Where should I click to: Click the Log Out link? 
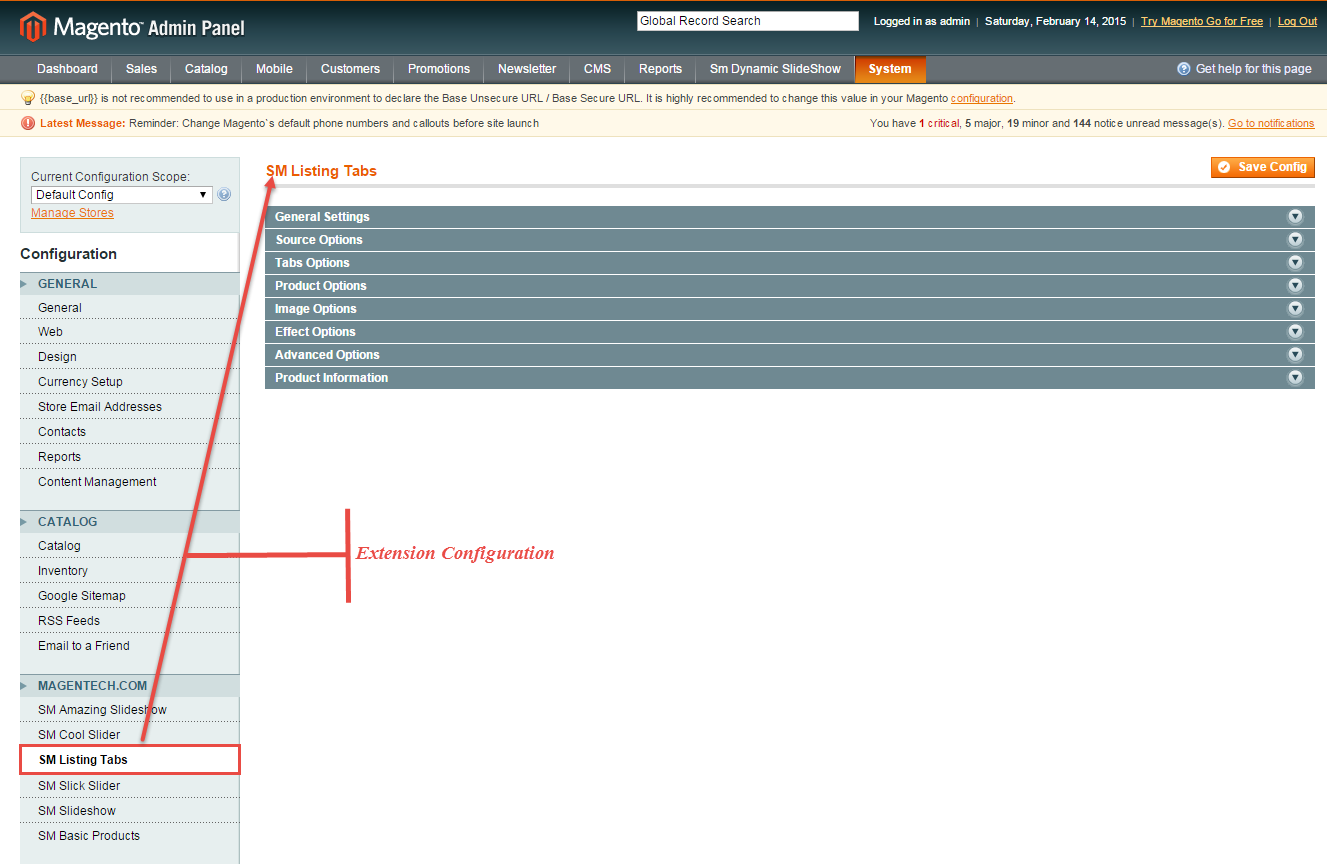1297,21
